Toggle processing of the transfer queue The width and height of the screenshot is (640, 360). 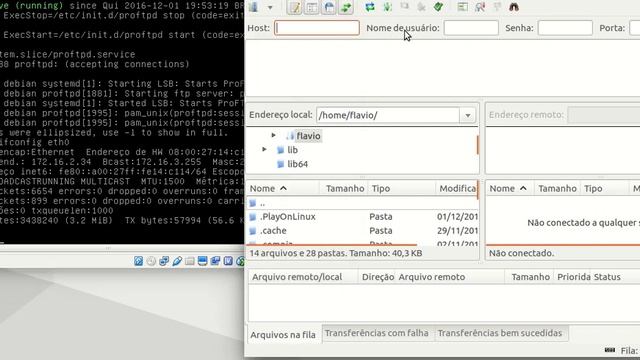(x=387, y=7)
